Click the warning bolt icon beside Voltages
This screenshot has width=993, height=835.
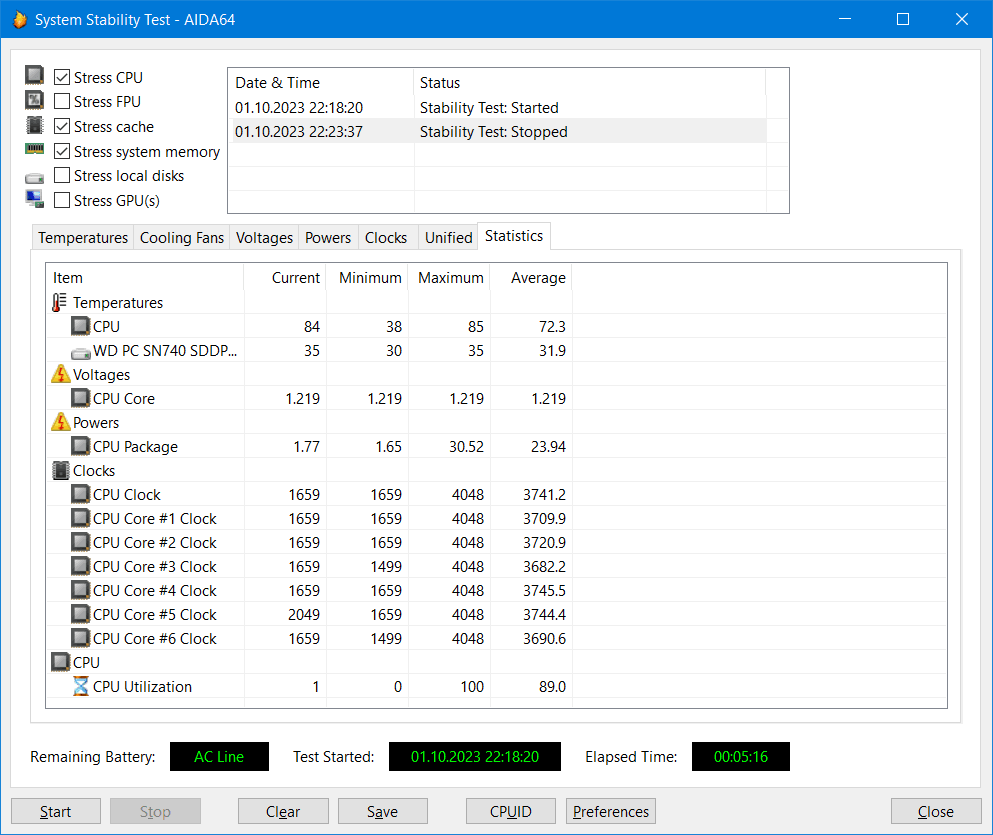pyautogui.click(x=60, y=374)
